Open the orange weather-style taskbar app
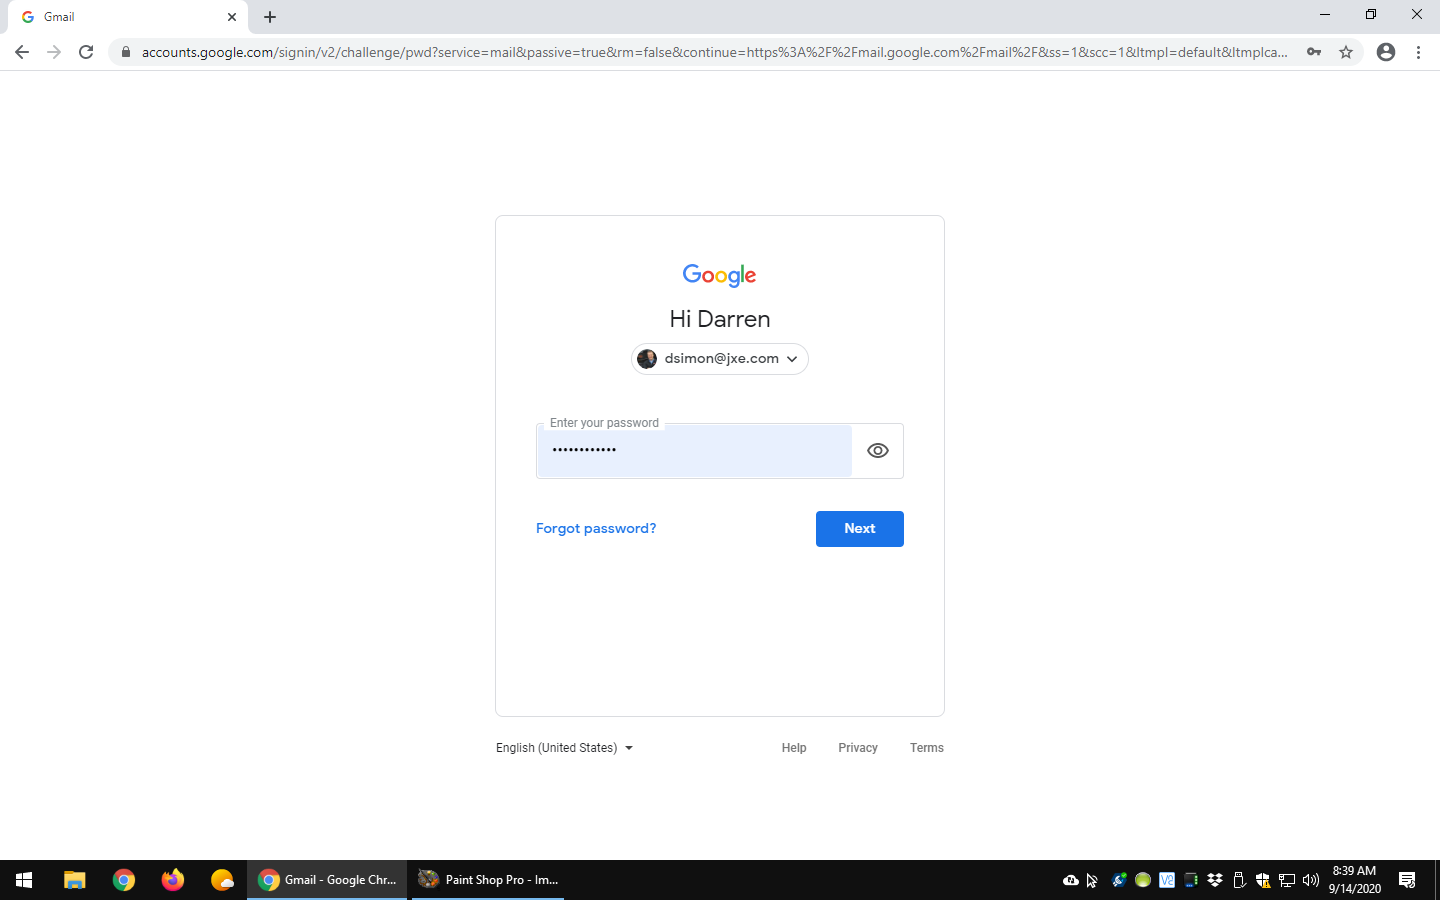Screen dimensions: 1440x900 point(222,880)
